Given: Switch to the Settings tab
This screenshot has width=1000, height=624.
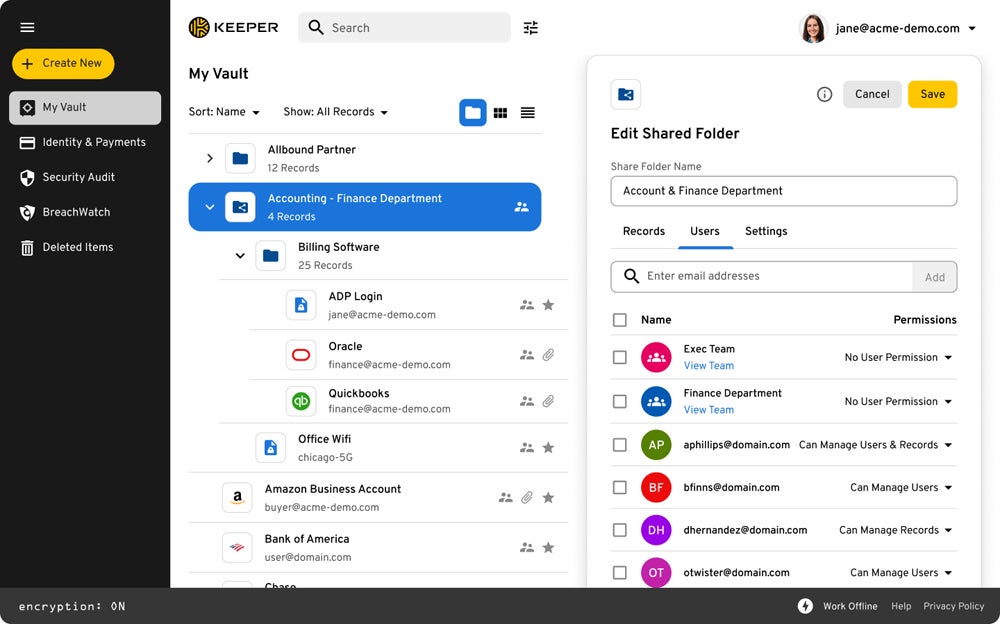Looking at the screenshot, I should point(766,231).
